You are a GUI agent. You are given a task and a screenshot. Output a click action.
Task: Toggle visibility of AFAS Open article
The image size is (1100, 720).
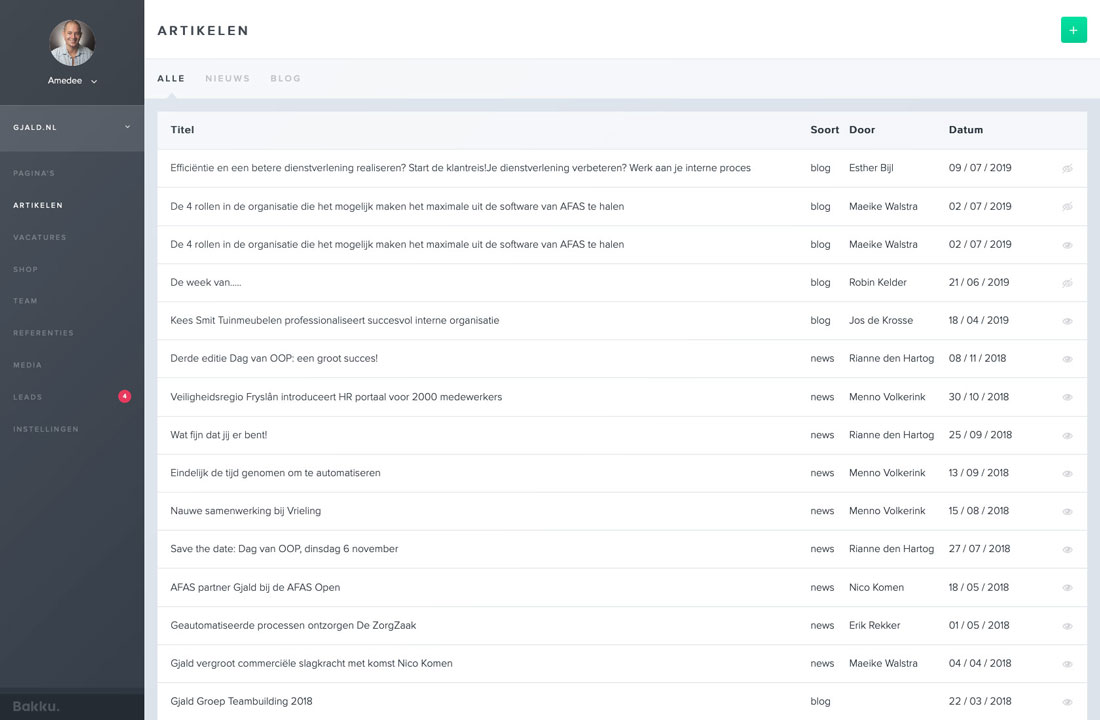tap(1067, 588)
